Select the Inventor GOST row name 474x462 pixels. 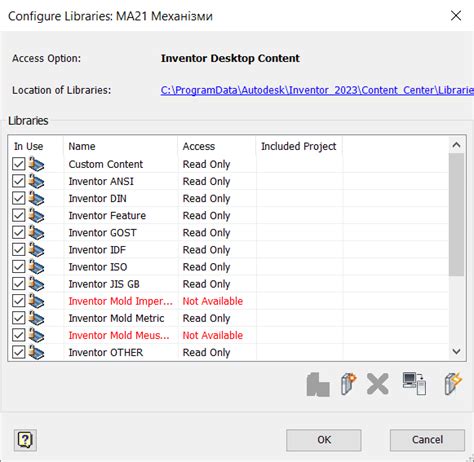102,233
